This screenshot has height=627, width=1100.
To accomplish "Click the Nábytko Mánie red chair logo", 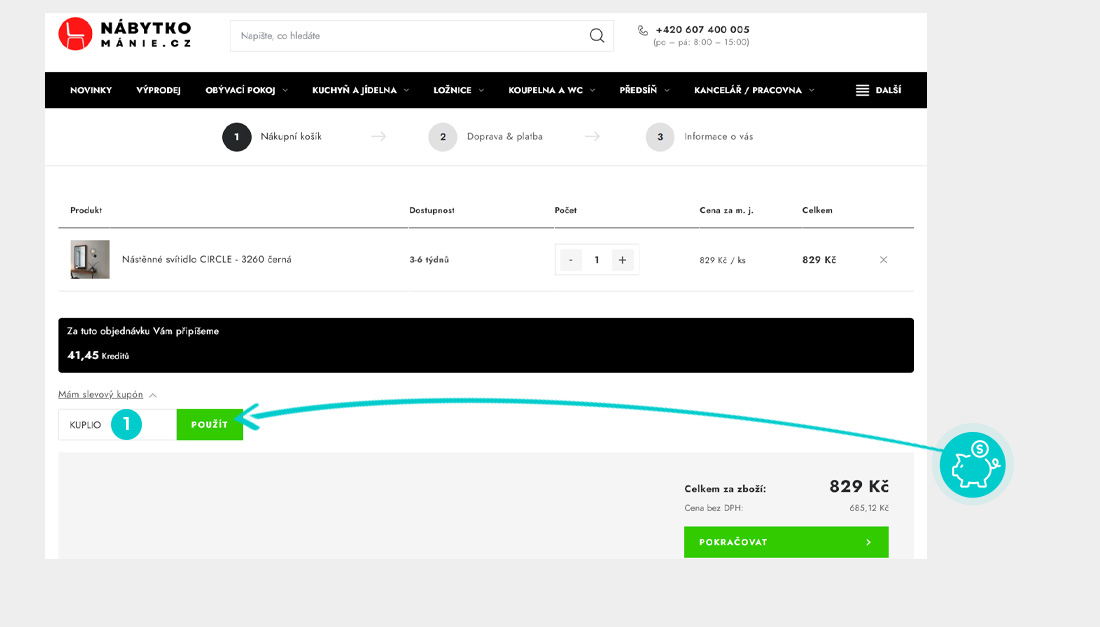I will [x=76, y=35].
